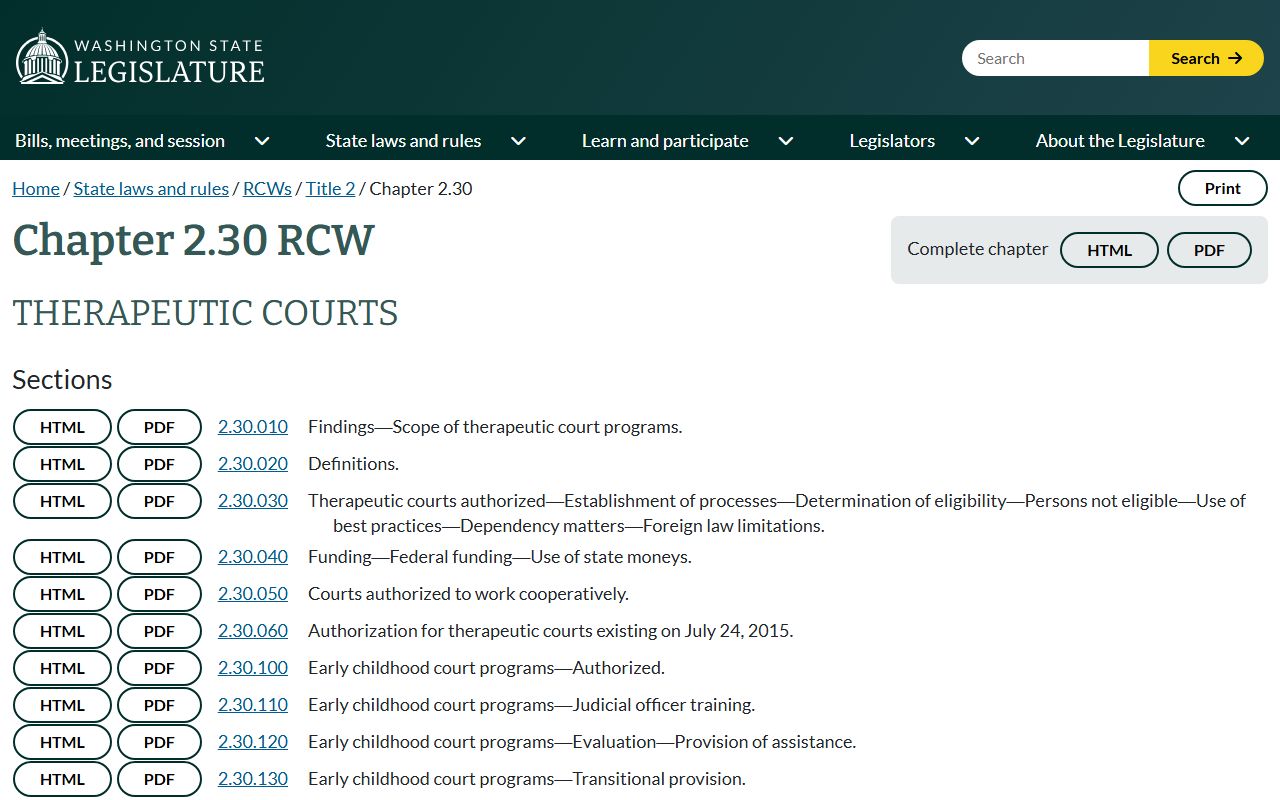
Task: Open the Title 2 breadcrumb link
Action: pos(330,188)
